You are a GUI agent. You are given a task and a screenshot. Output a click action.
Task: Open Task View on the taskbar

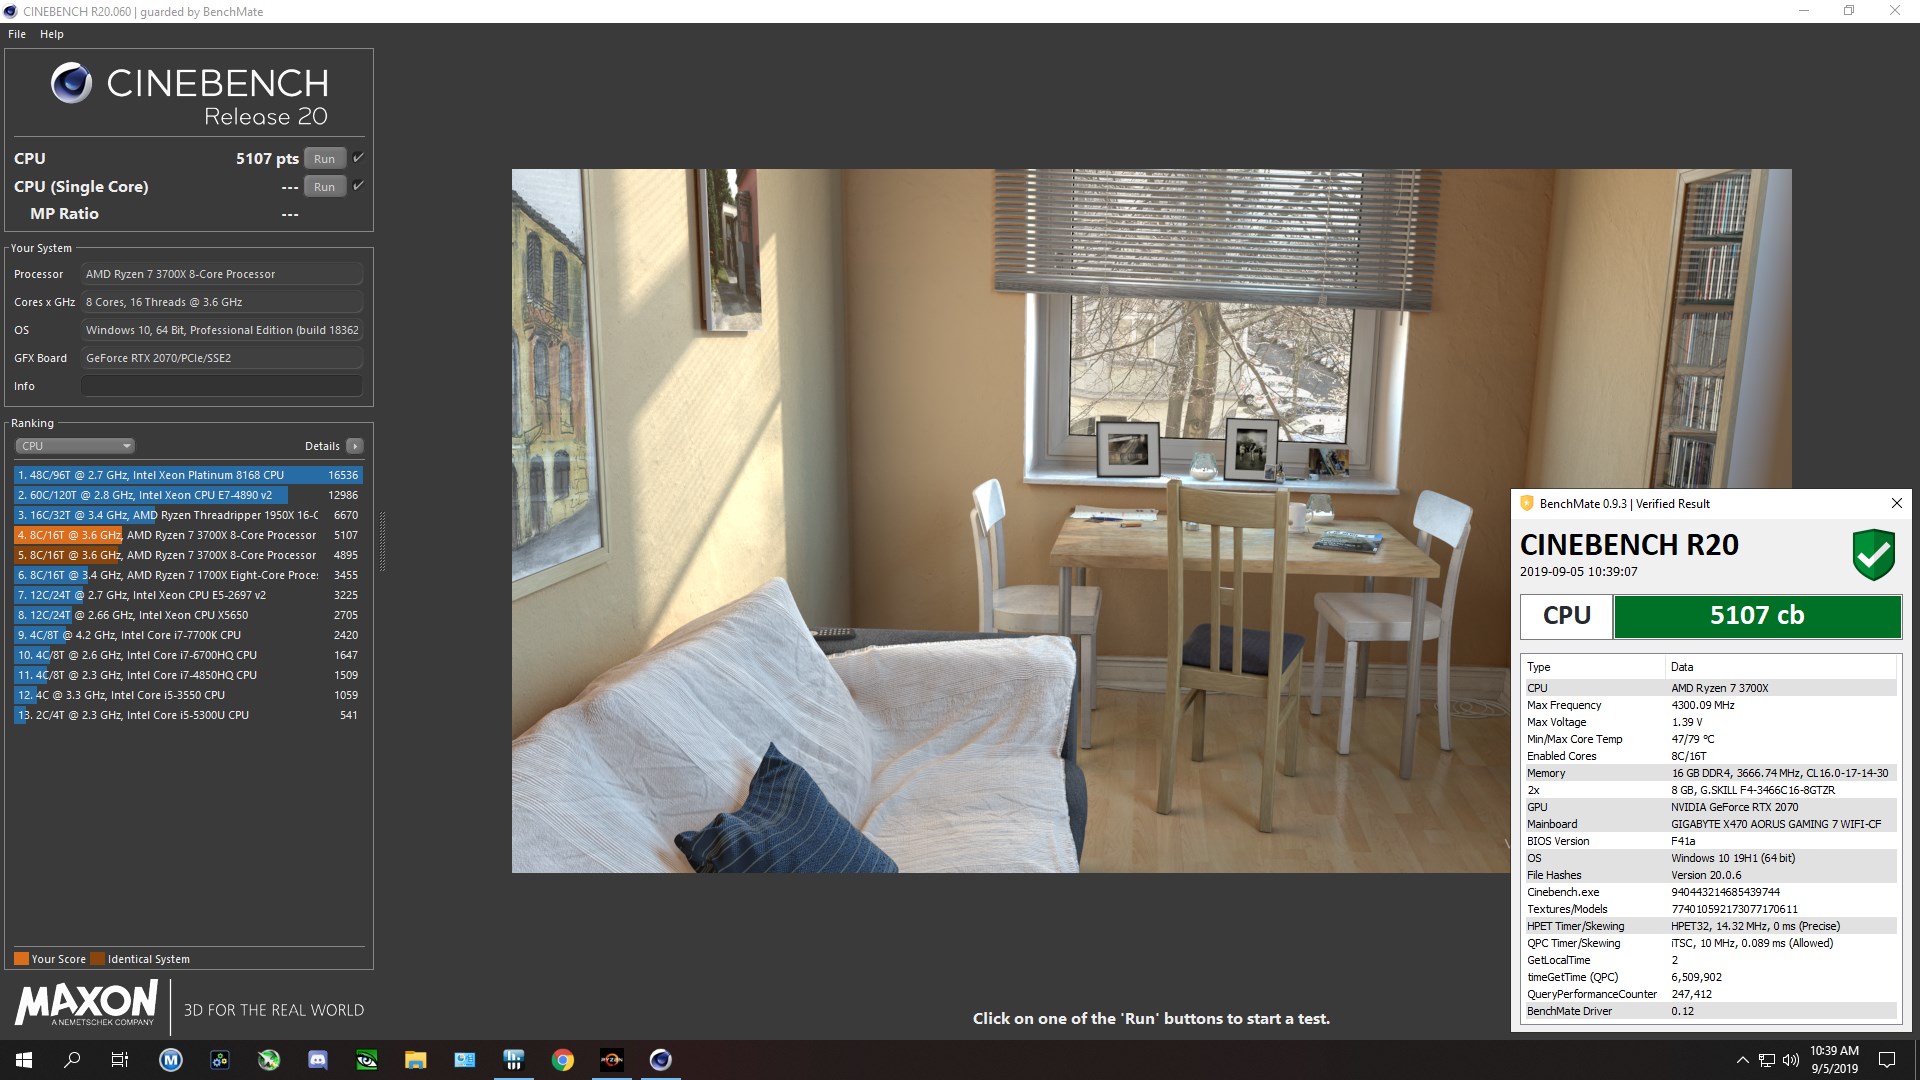[x=120, y=1060]
